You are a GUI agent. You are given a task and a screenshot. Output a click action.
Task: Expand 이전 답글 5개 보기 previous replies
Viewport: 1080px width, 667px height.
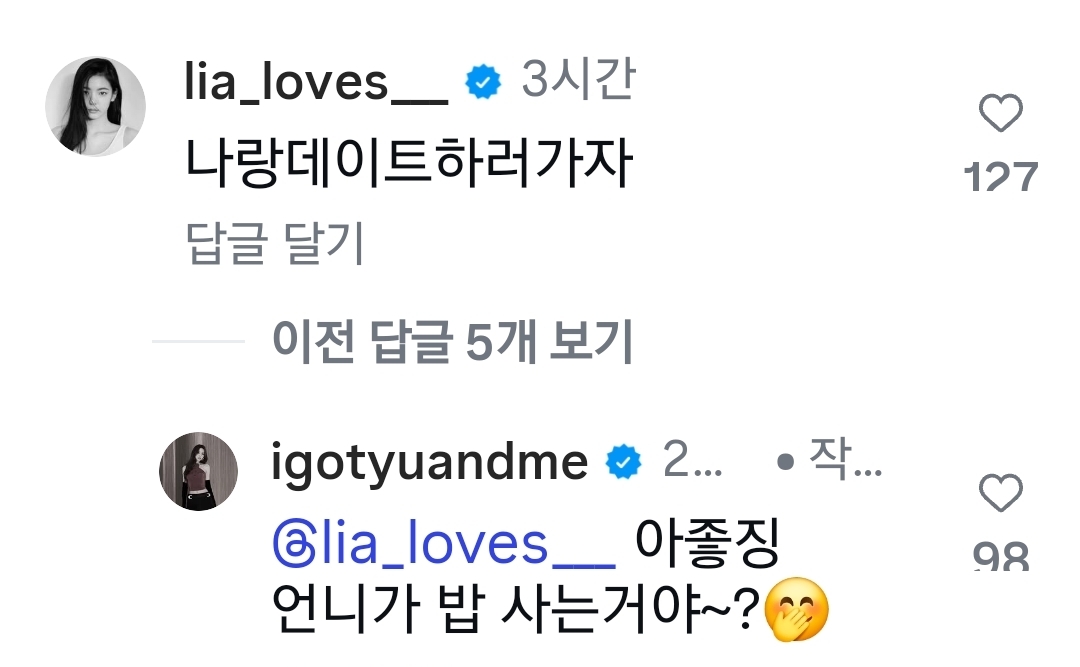point(452,343)
